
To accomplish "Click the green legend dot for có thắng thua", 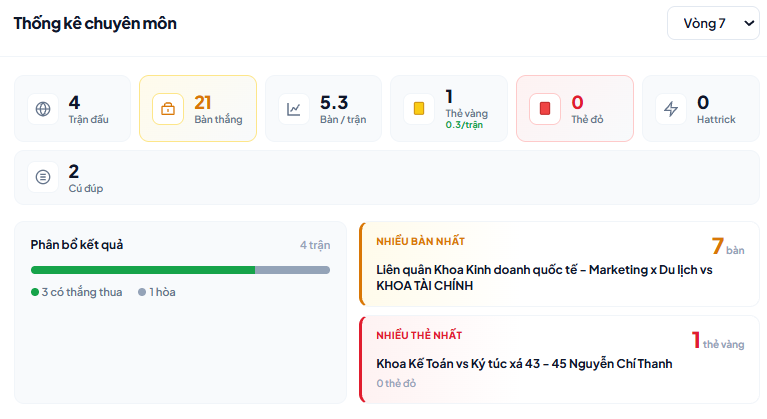I will coord(35,292).
